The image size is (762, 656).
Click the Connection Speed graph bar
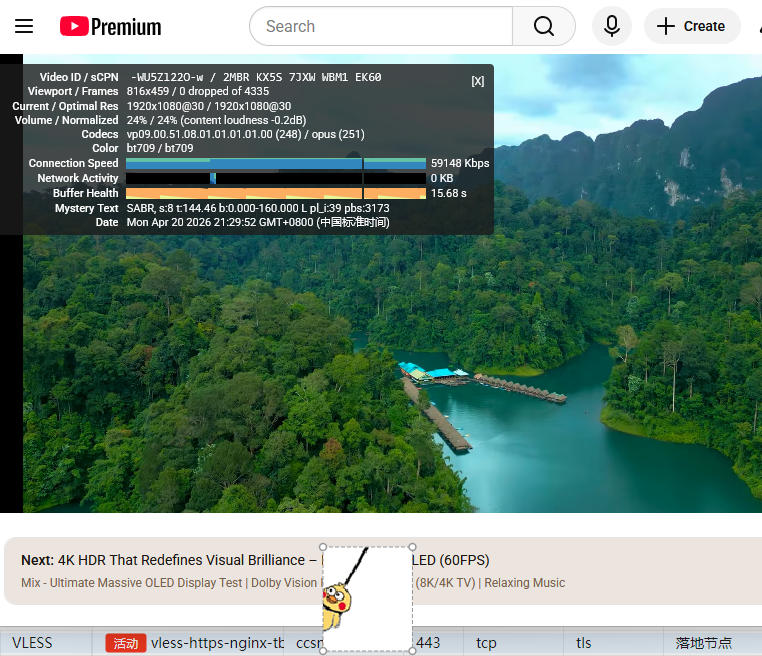click(275, 163)
